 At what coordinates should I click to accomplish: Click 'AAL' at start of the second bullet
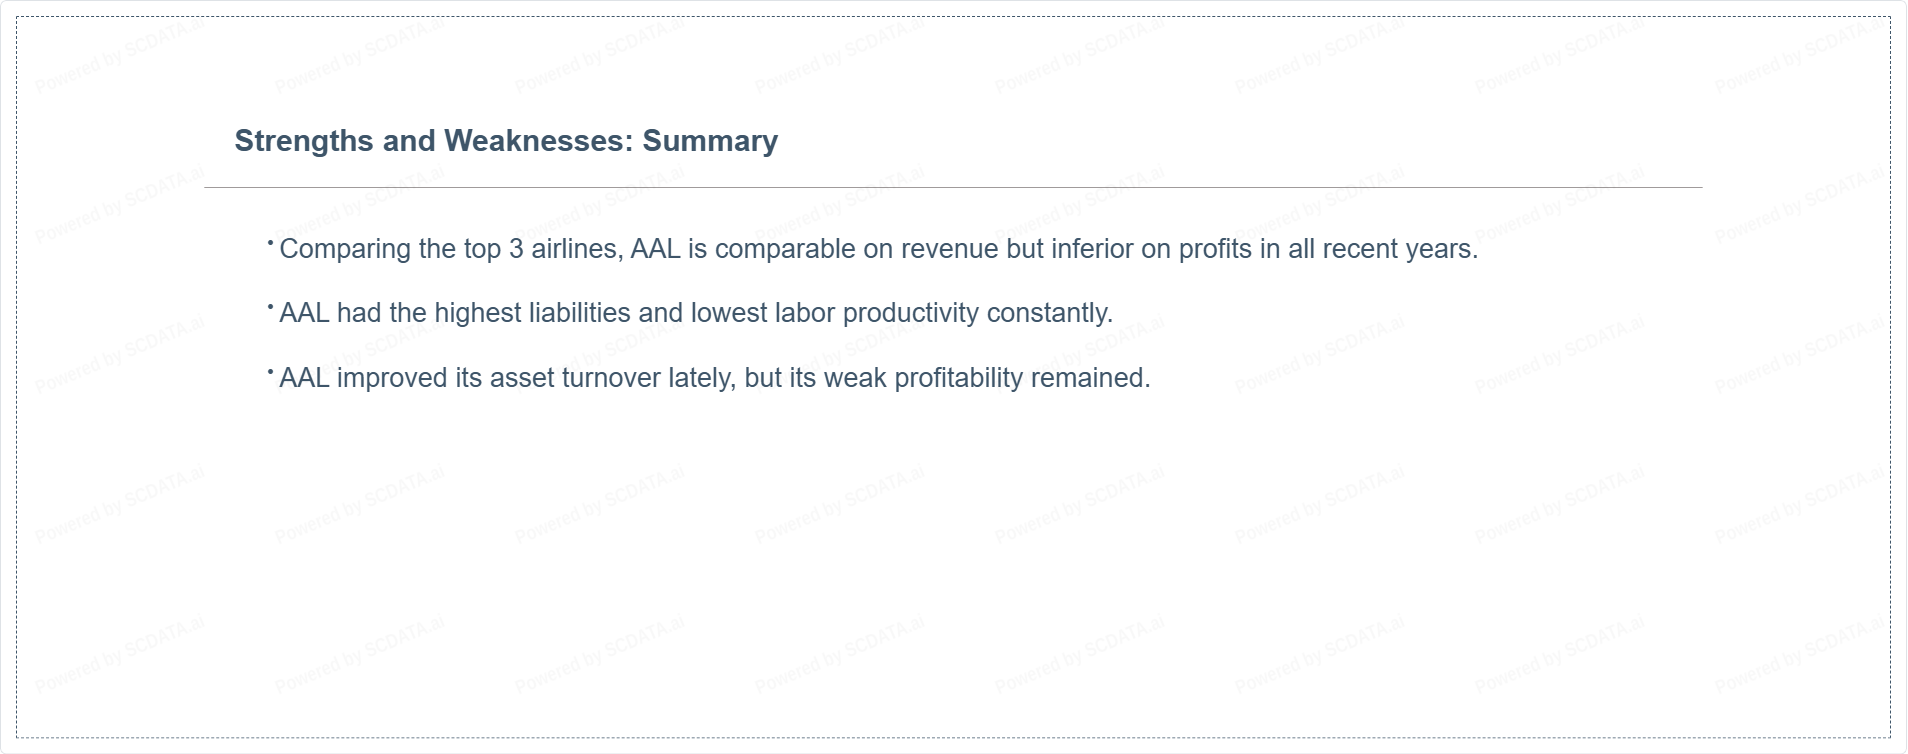[304, 313]
